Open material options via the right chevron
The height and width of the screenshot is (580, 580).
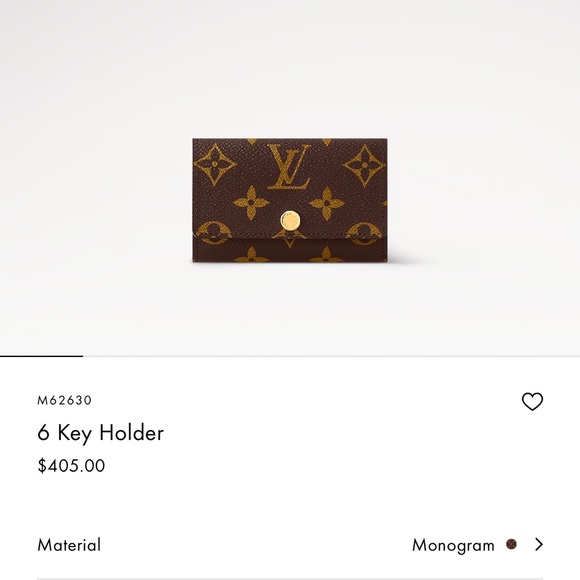tap(539, 544)
